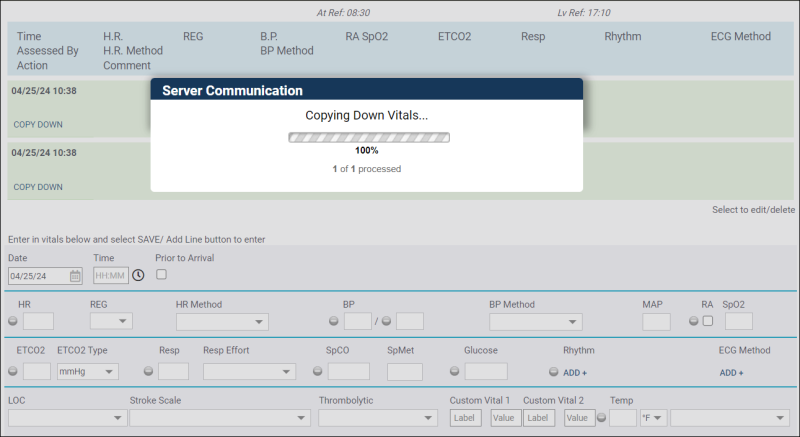Click the 'At Ref: 08:30' text

343,13
